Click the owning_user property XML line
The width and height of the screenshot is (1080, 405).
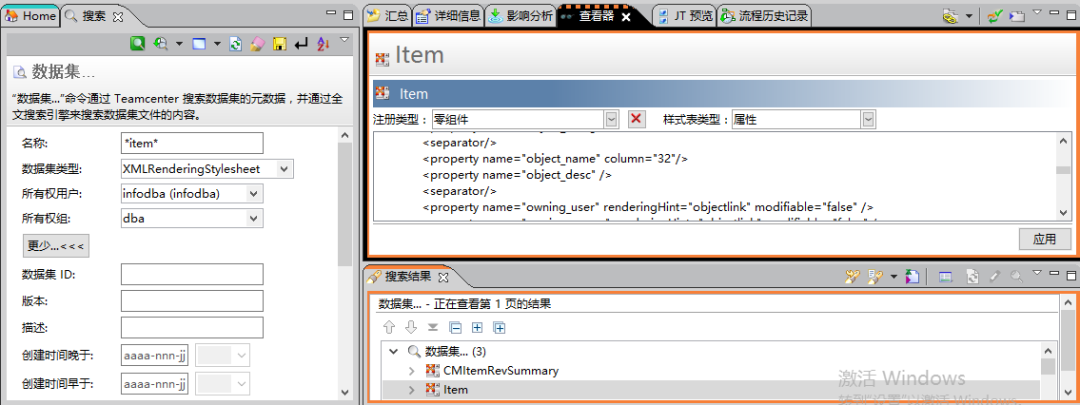[x=648, y=207]
